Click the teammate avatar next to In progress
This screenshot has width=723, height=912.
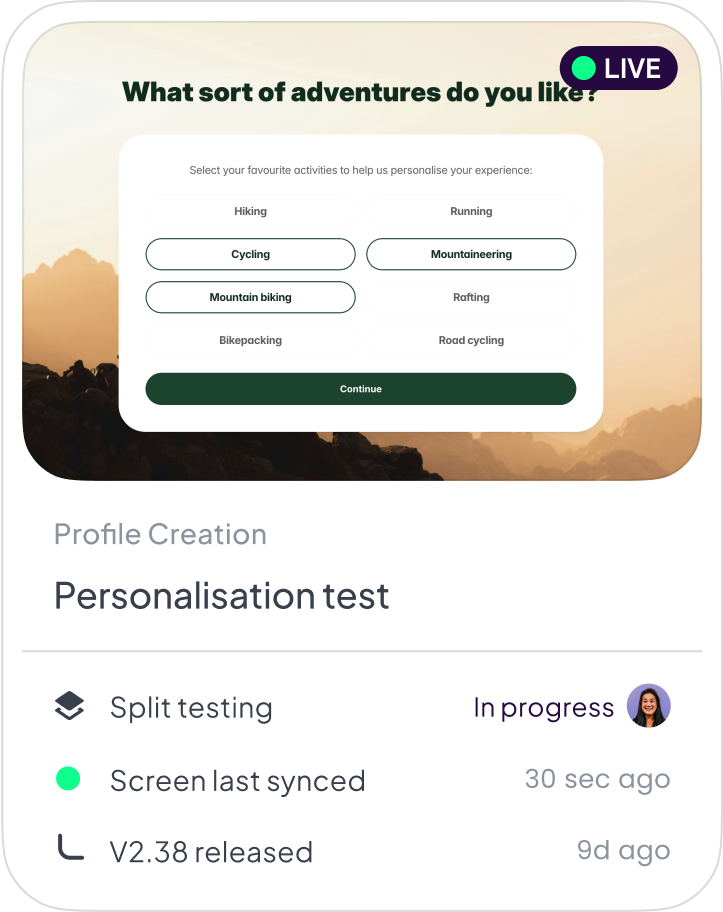click(648, 706)
